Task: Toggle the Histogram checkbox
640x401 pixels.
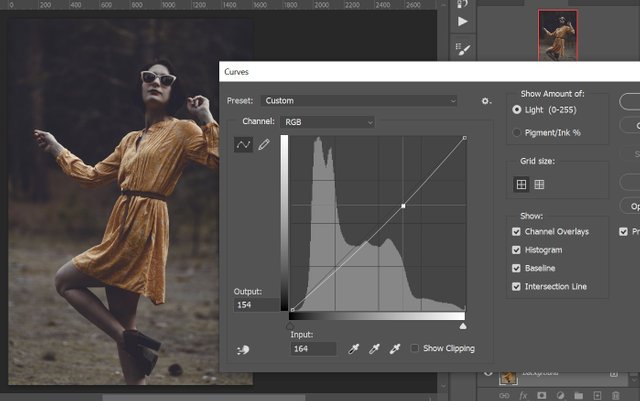Action: [x=516, y=250]
